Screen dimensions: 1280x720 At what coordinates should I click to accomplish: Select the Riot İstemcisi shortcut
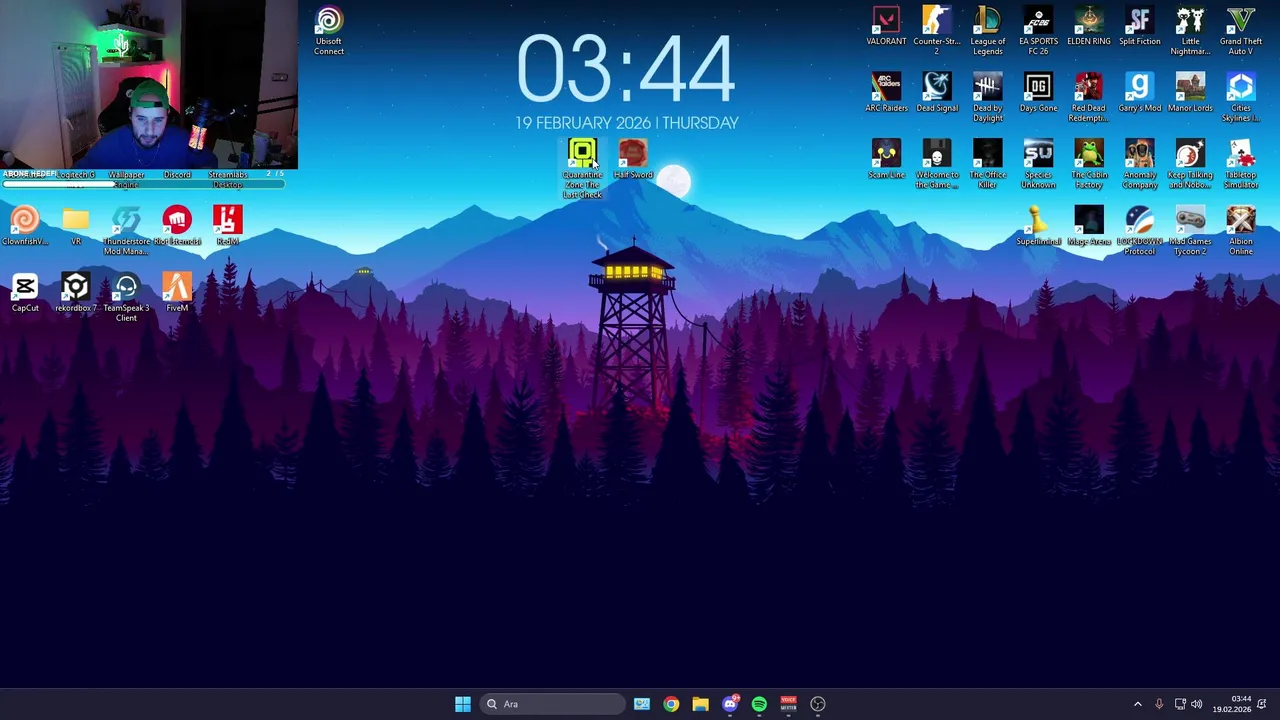tap(177, 226)
